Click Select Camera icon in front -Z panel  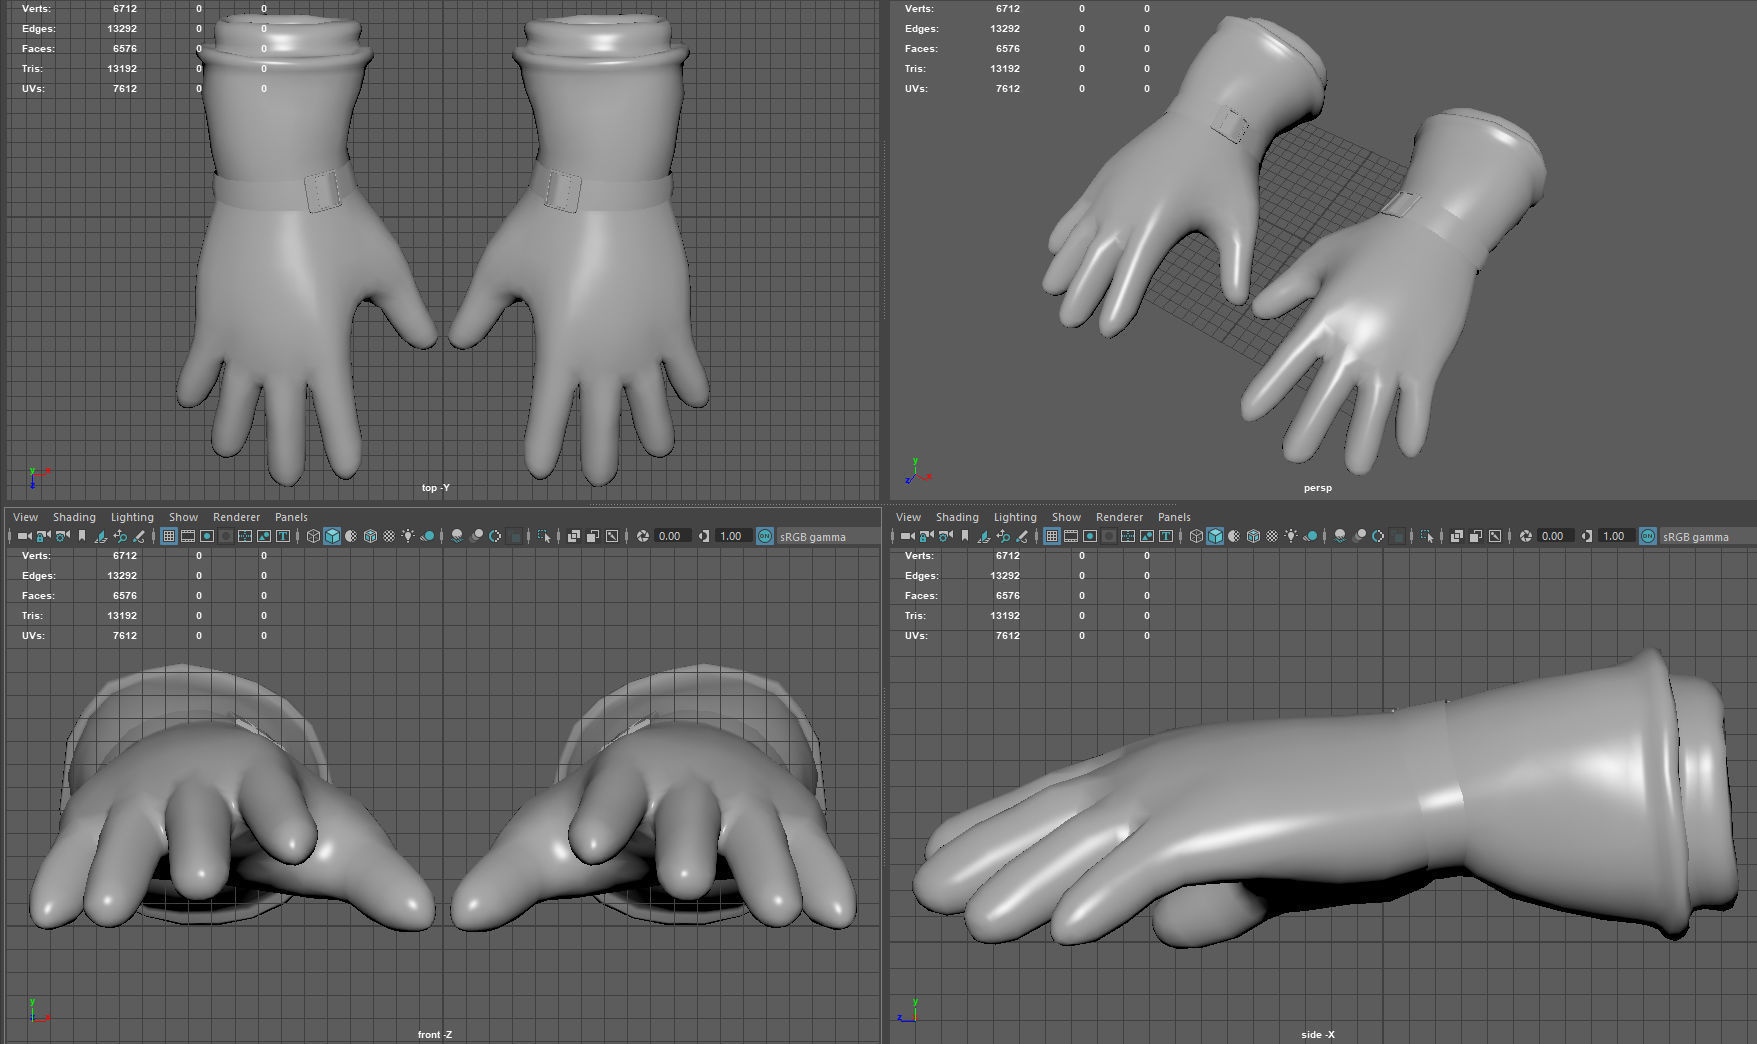click(x=24, y=536)
